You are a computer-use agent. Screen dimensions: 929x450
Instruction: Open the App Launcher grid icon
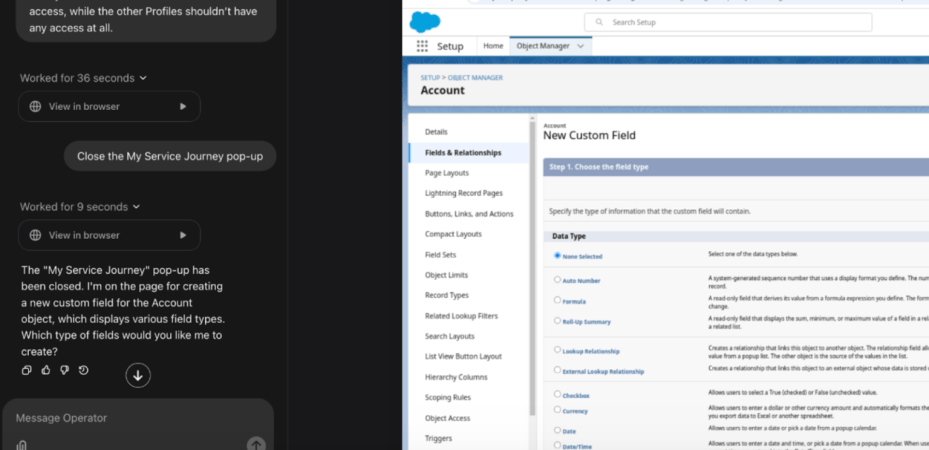click(422, 46)
